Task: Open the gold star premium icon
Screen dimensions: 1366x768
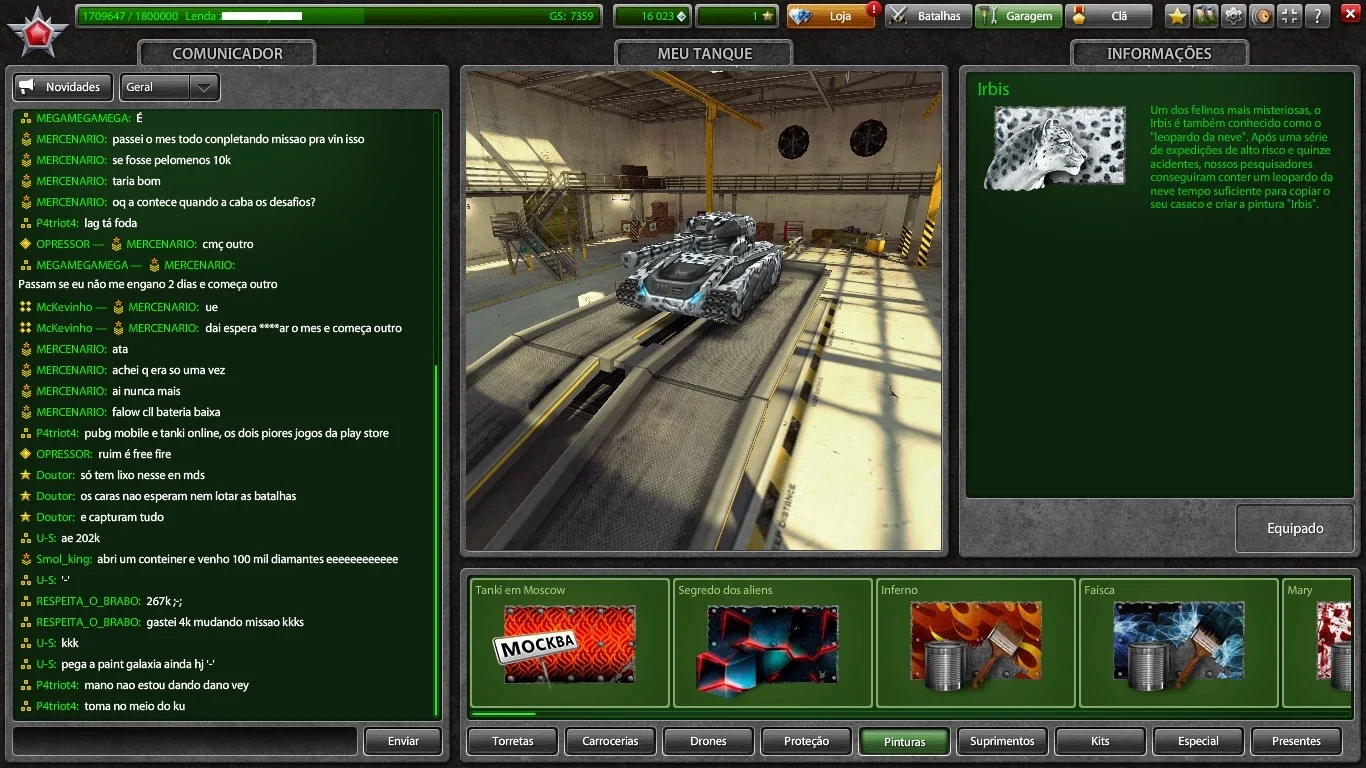Action: [x=1177, y=16]
